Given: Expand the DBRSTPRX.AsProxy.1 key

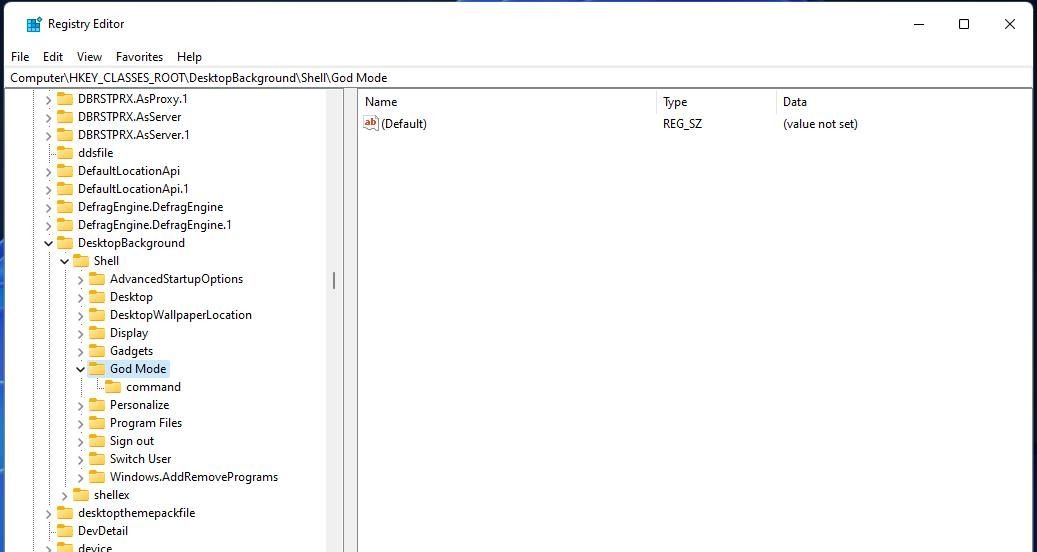Looking at the screenshot, I should pos(48,100).
